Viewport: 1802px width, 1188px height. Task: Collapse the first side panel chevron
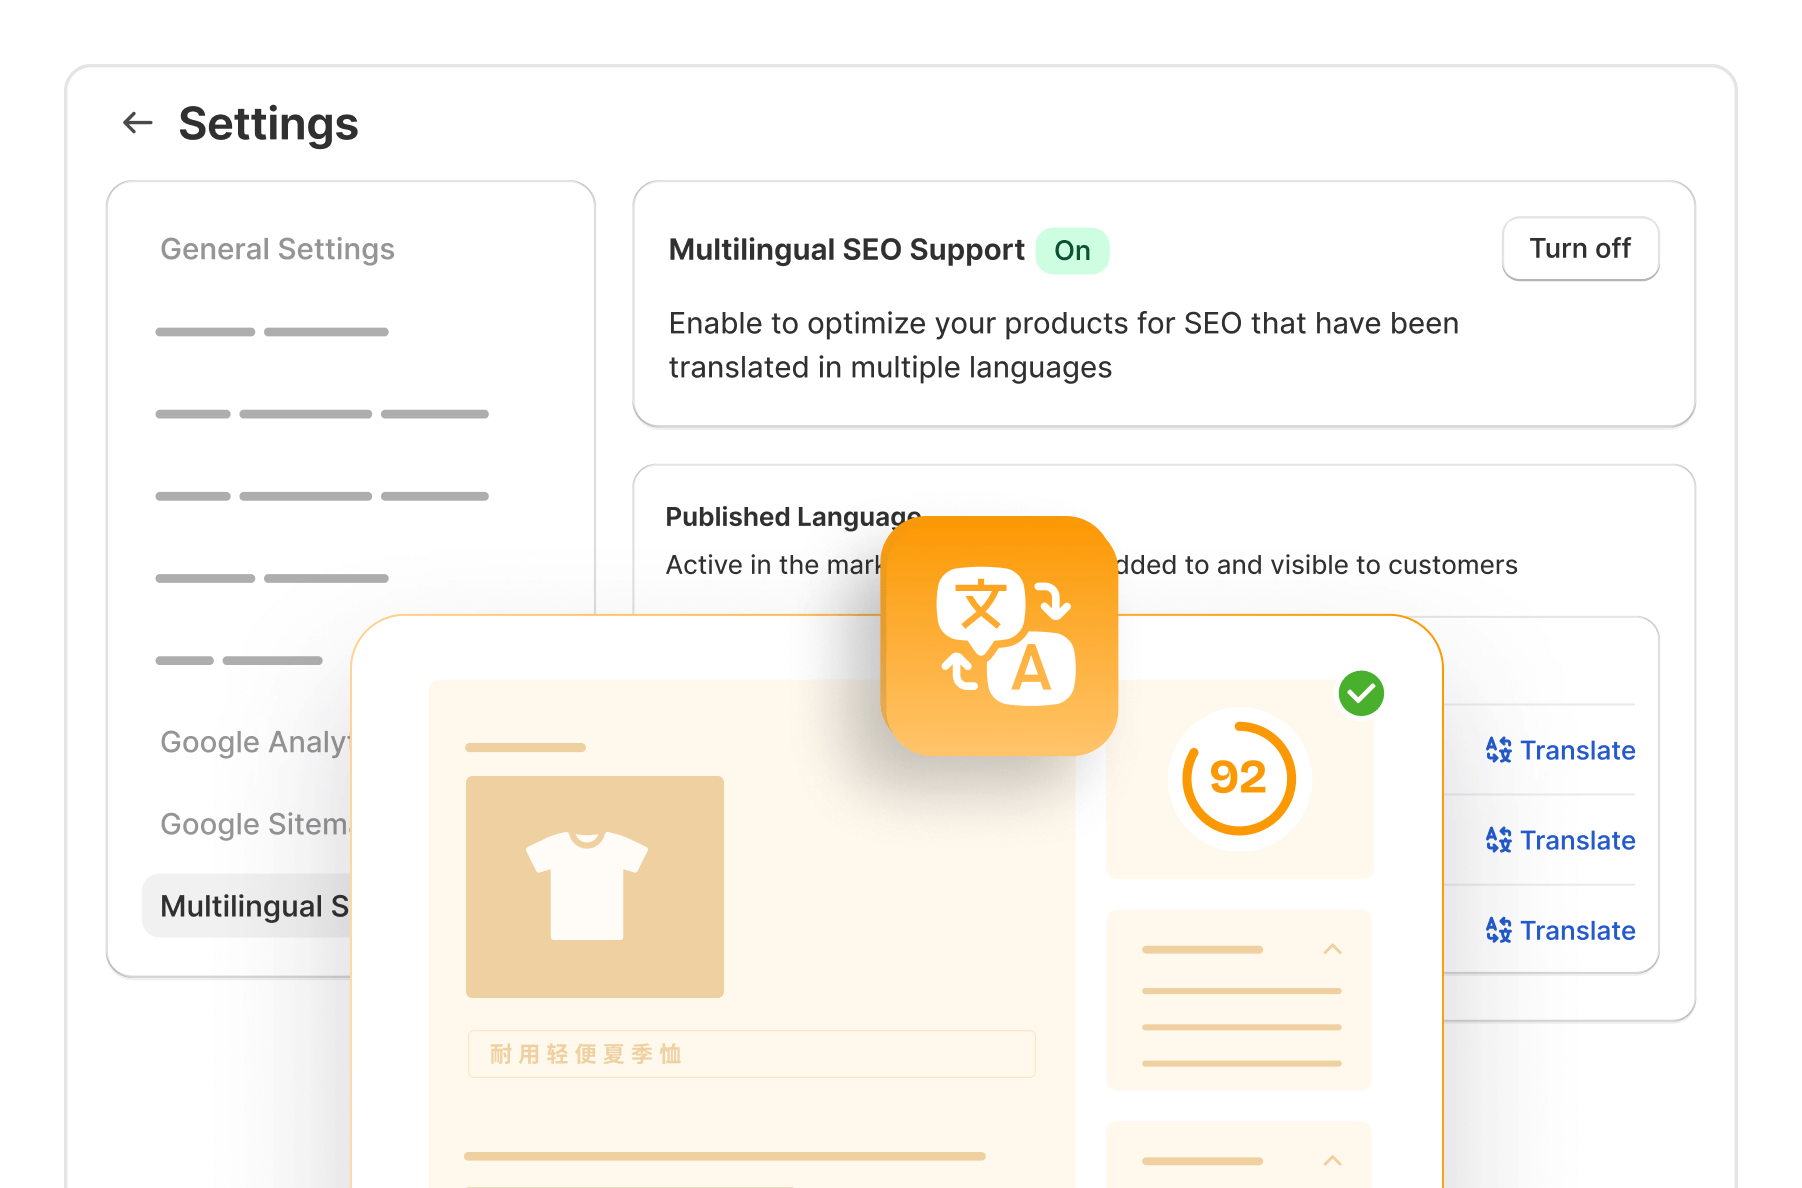click(1332, 949)
